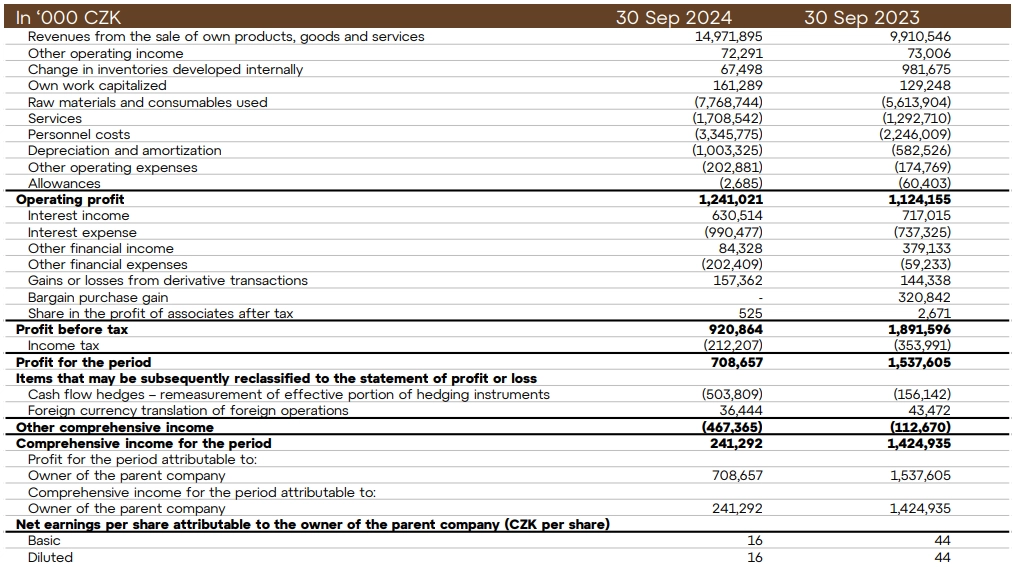Select value 2,671

[x=935, y=314]
